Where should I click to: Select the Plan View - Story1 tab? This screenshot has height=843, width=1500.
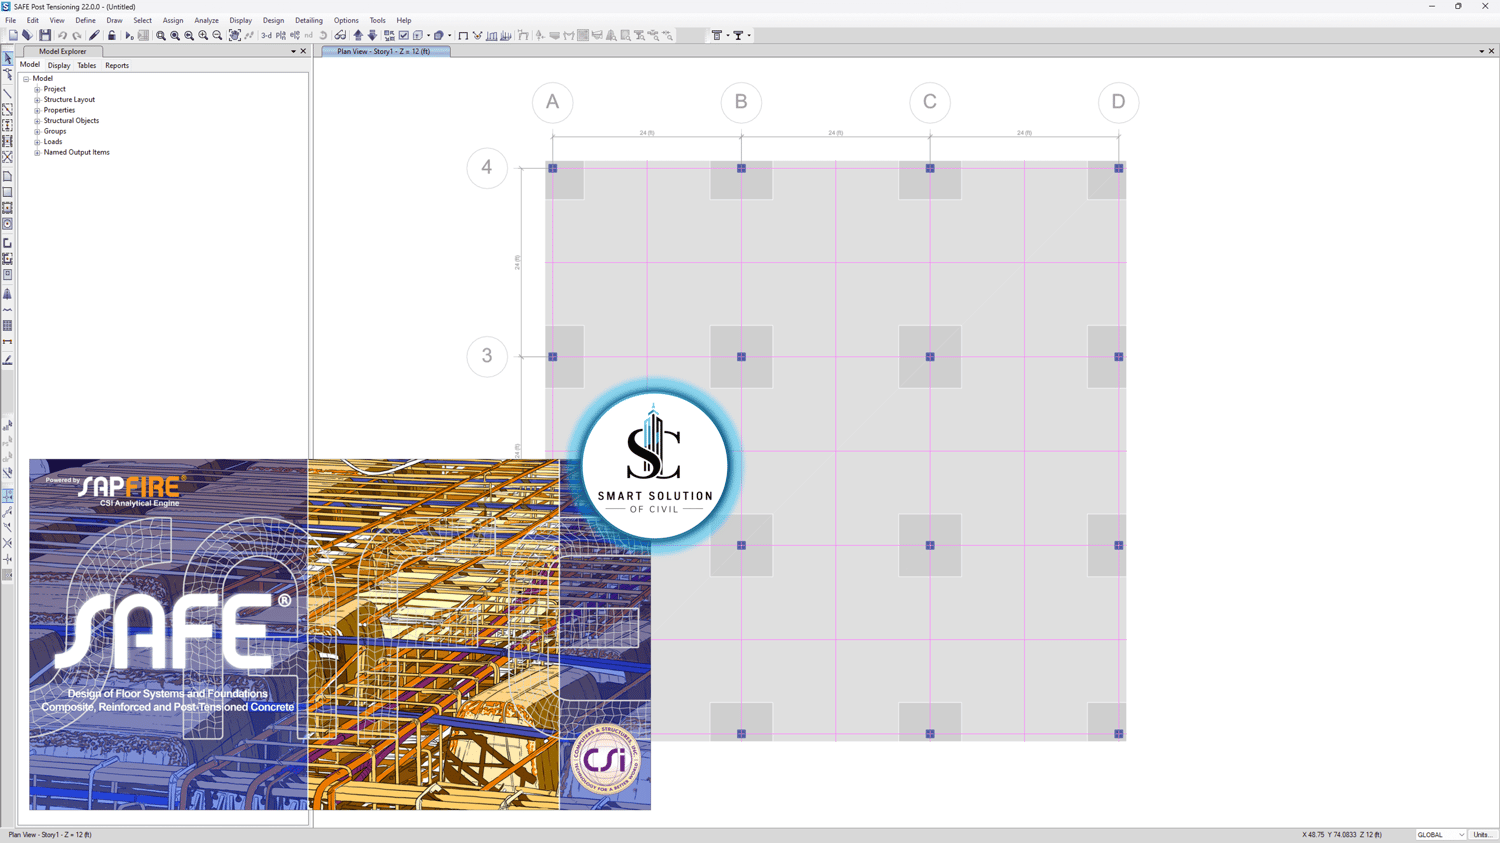385,51
